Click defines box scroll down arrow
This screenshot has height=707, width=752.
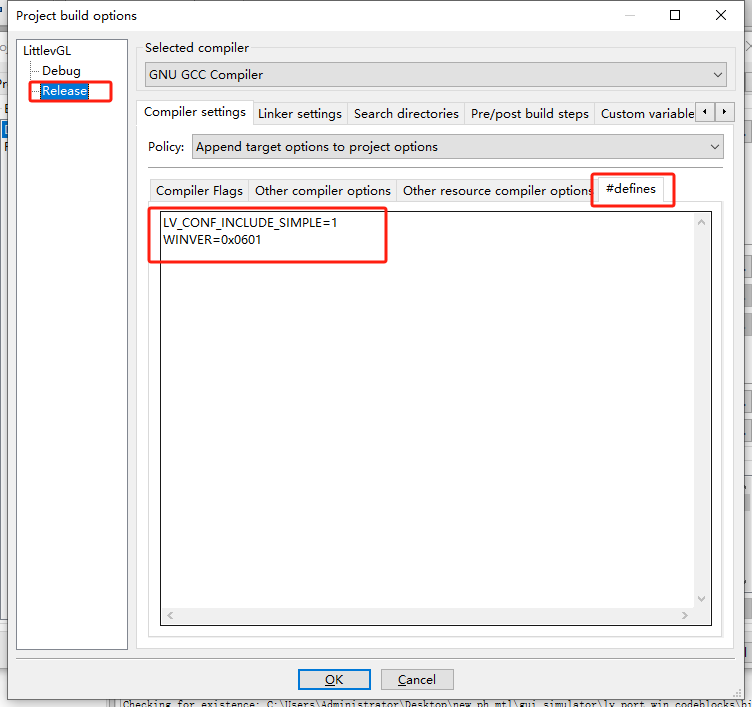[x=701, y=599]
